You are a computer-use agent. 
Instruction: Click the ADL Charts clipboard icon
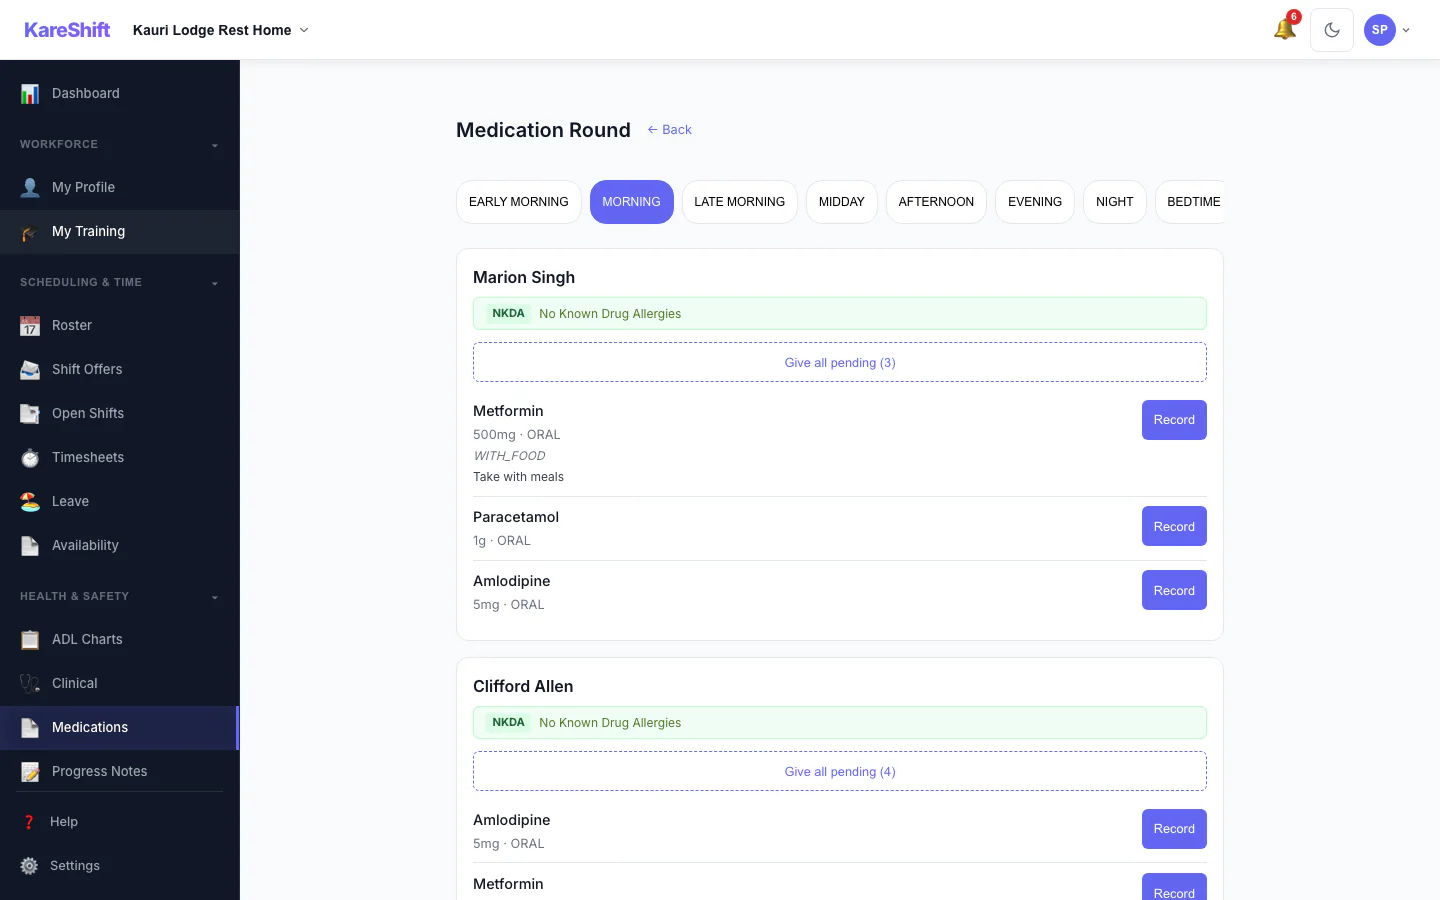pos(30,639)
